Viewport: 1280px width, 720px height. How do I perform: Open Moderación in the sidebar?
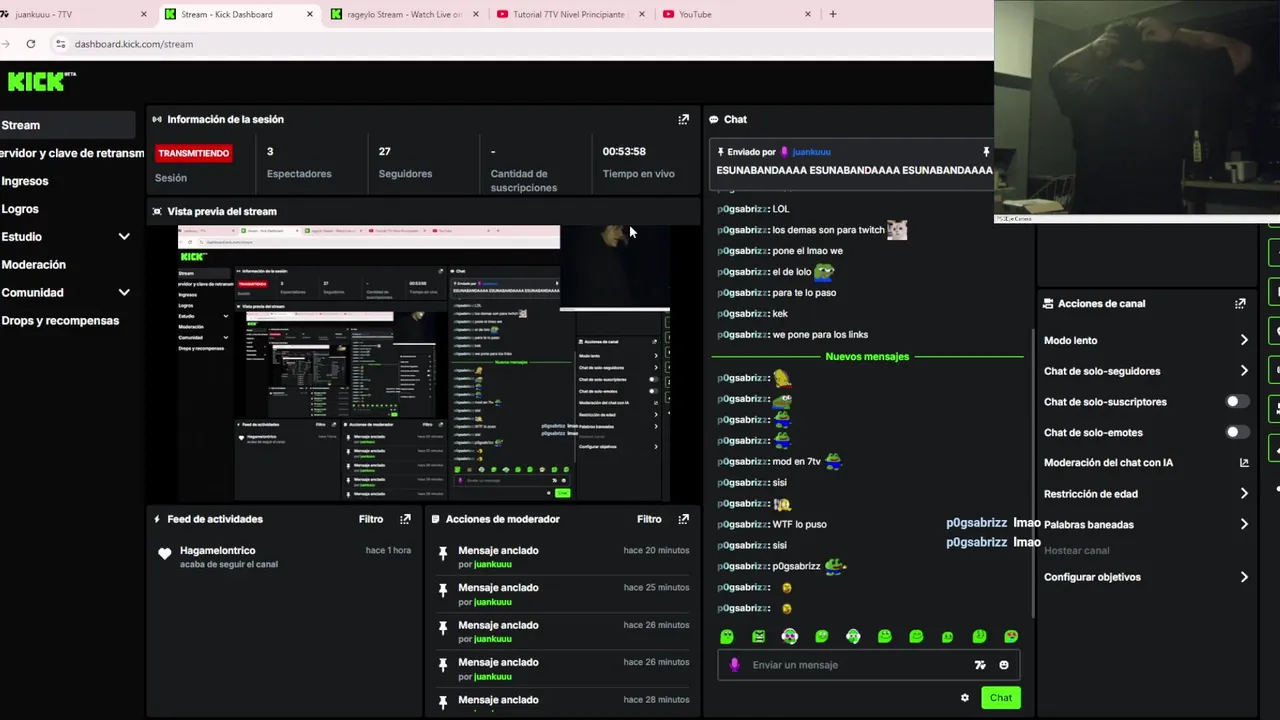[33, 265]
